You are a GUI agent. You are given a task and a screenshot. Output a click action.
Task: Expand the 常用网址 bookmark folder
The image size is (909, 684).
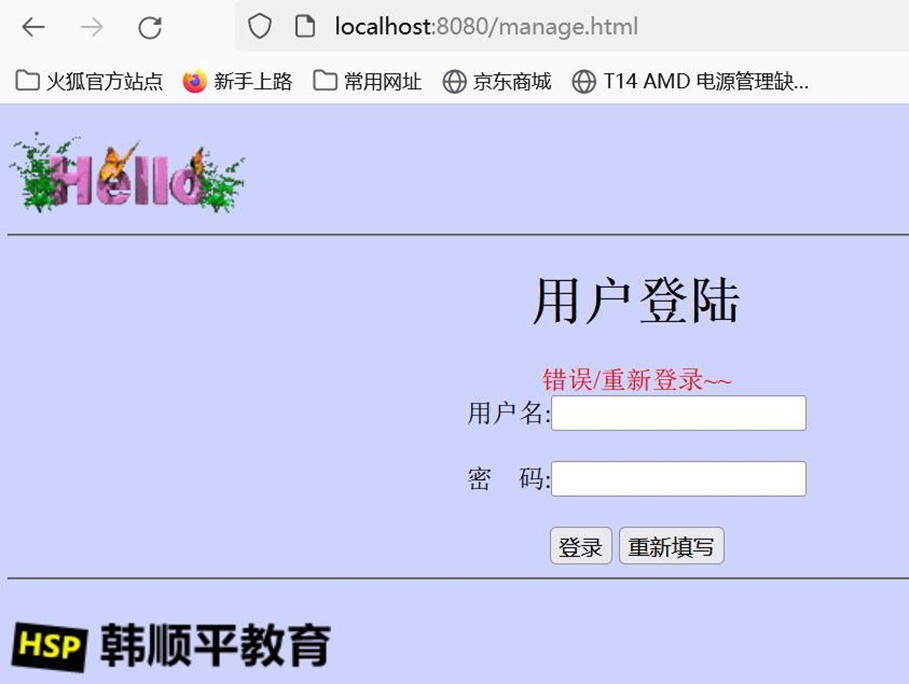367,82
